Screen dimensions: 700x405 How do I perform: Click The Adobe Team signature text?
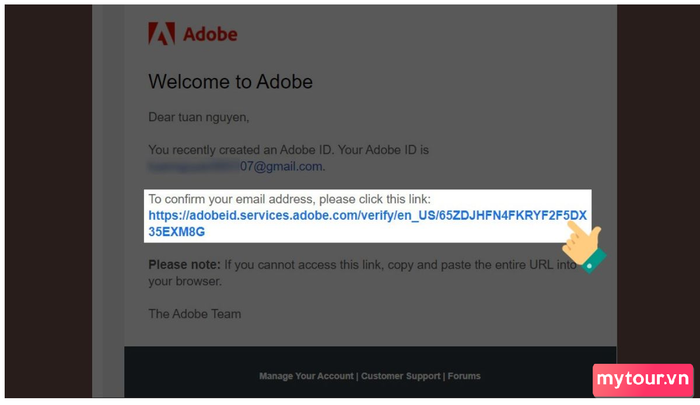tap(195, 314)
